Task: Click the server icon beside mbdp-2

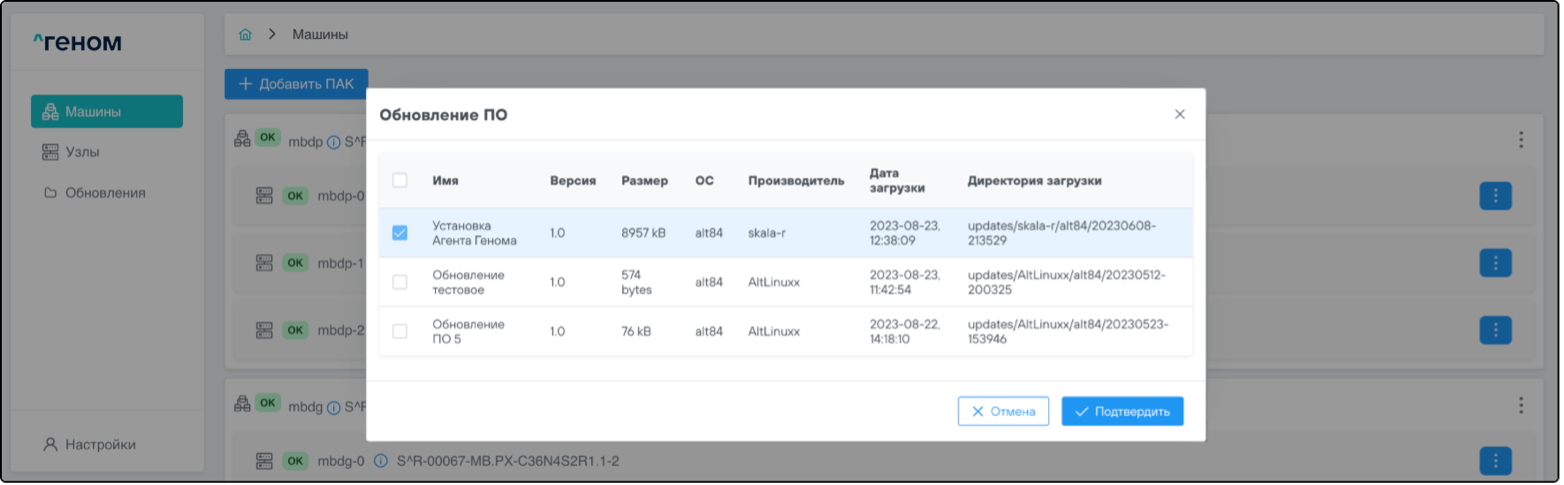Action: (264, 330)
